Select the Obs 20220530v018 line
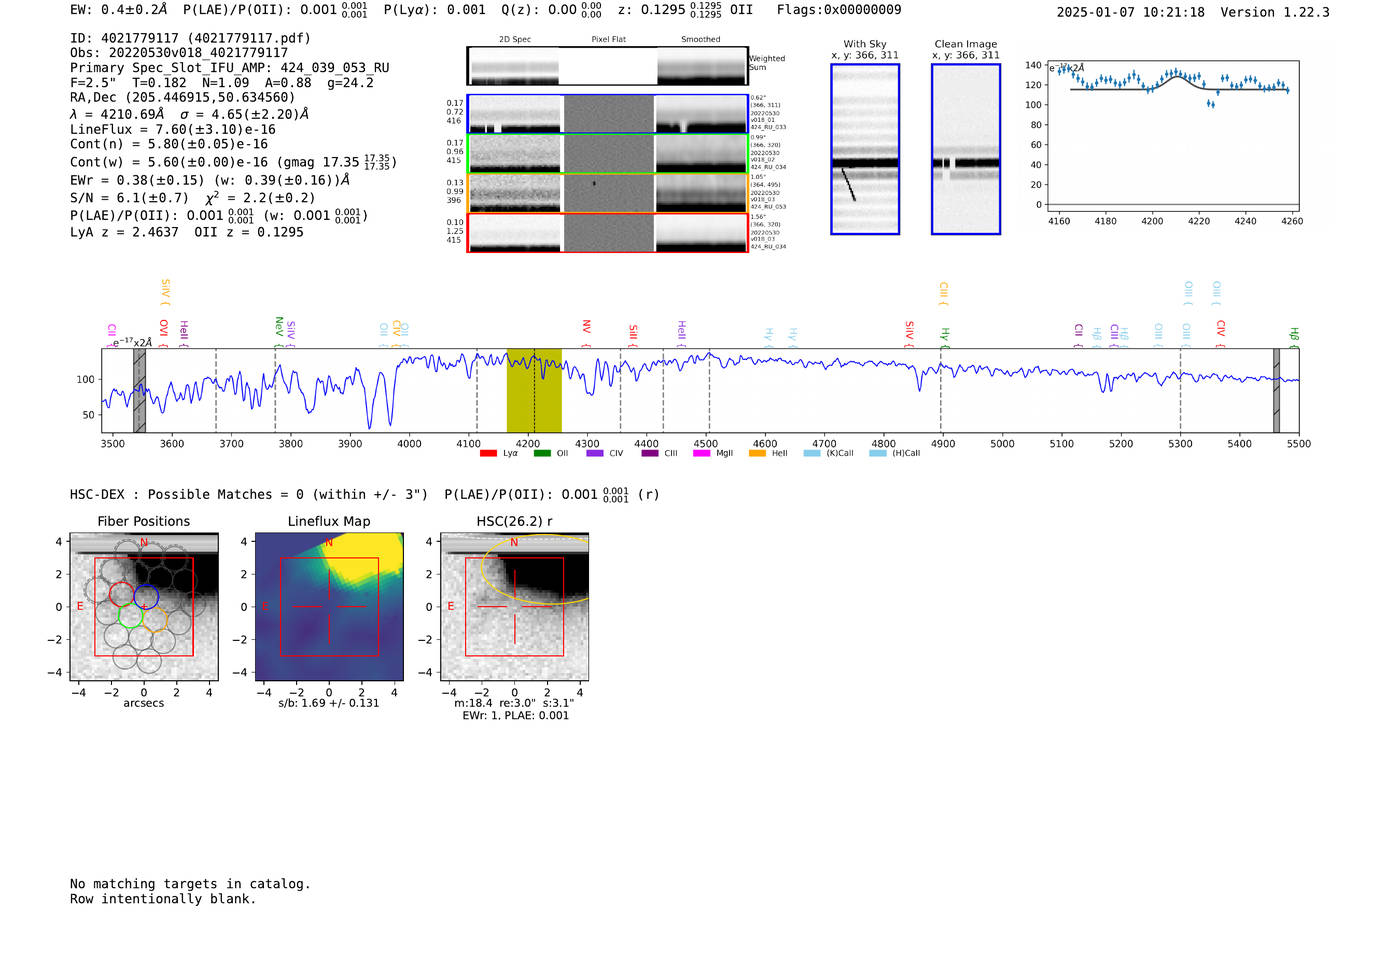1400x953 pixels. click(x=179, y=52)
